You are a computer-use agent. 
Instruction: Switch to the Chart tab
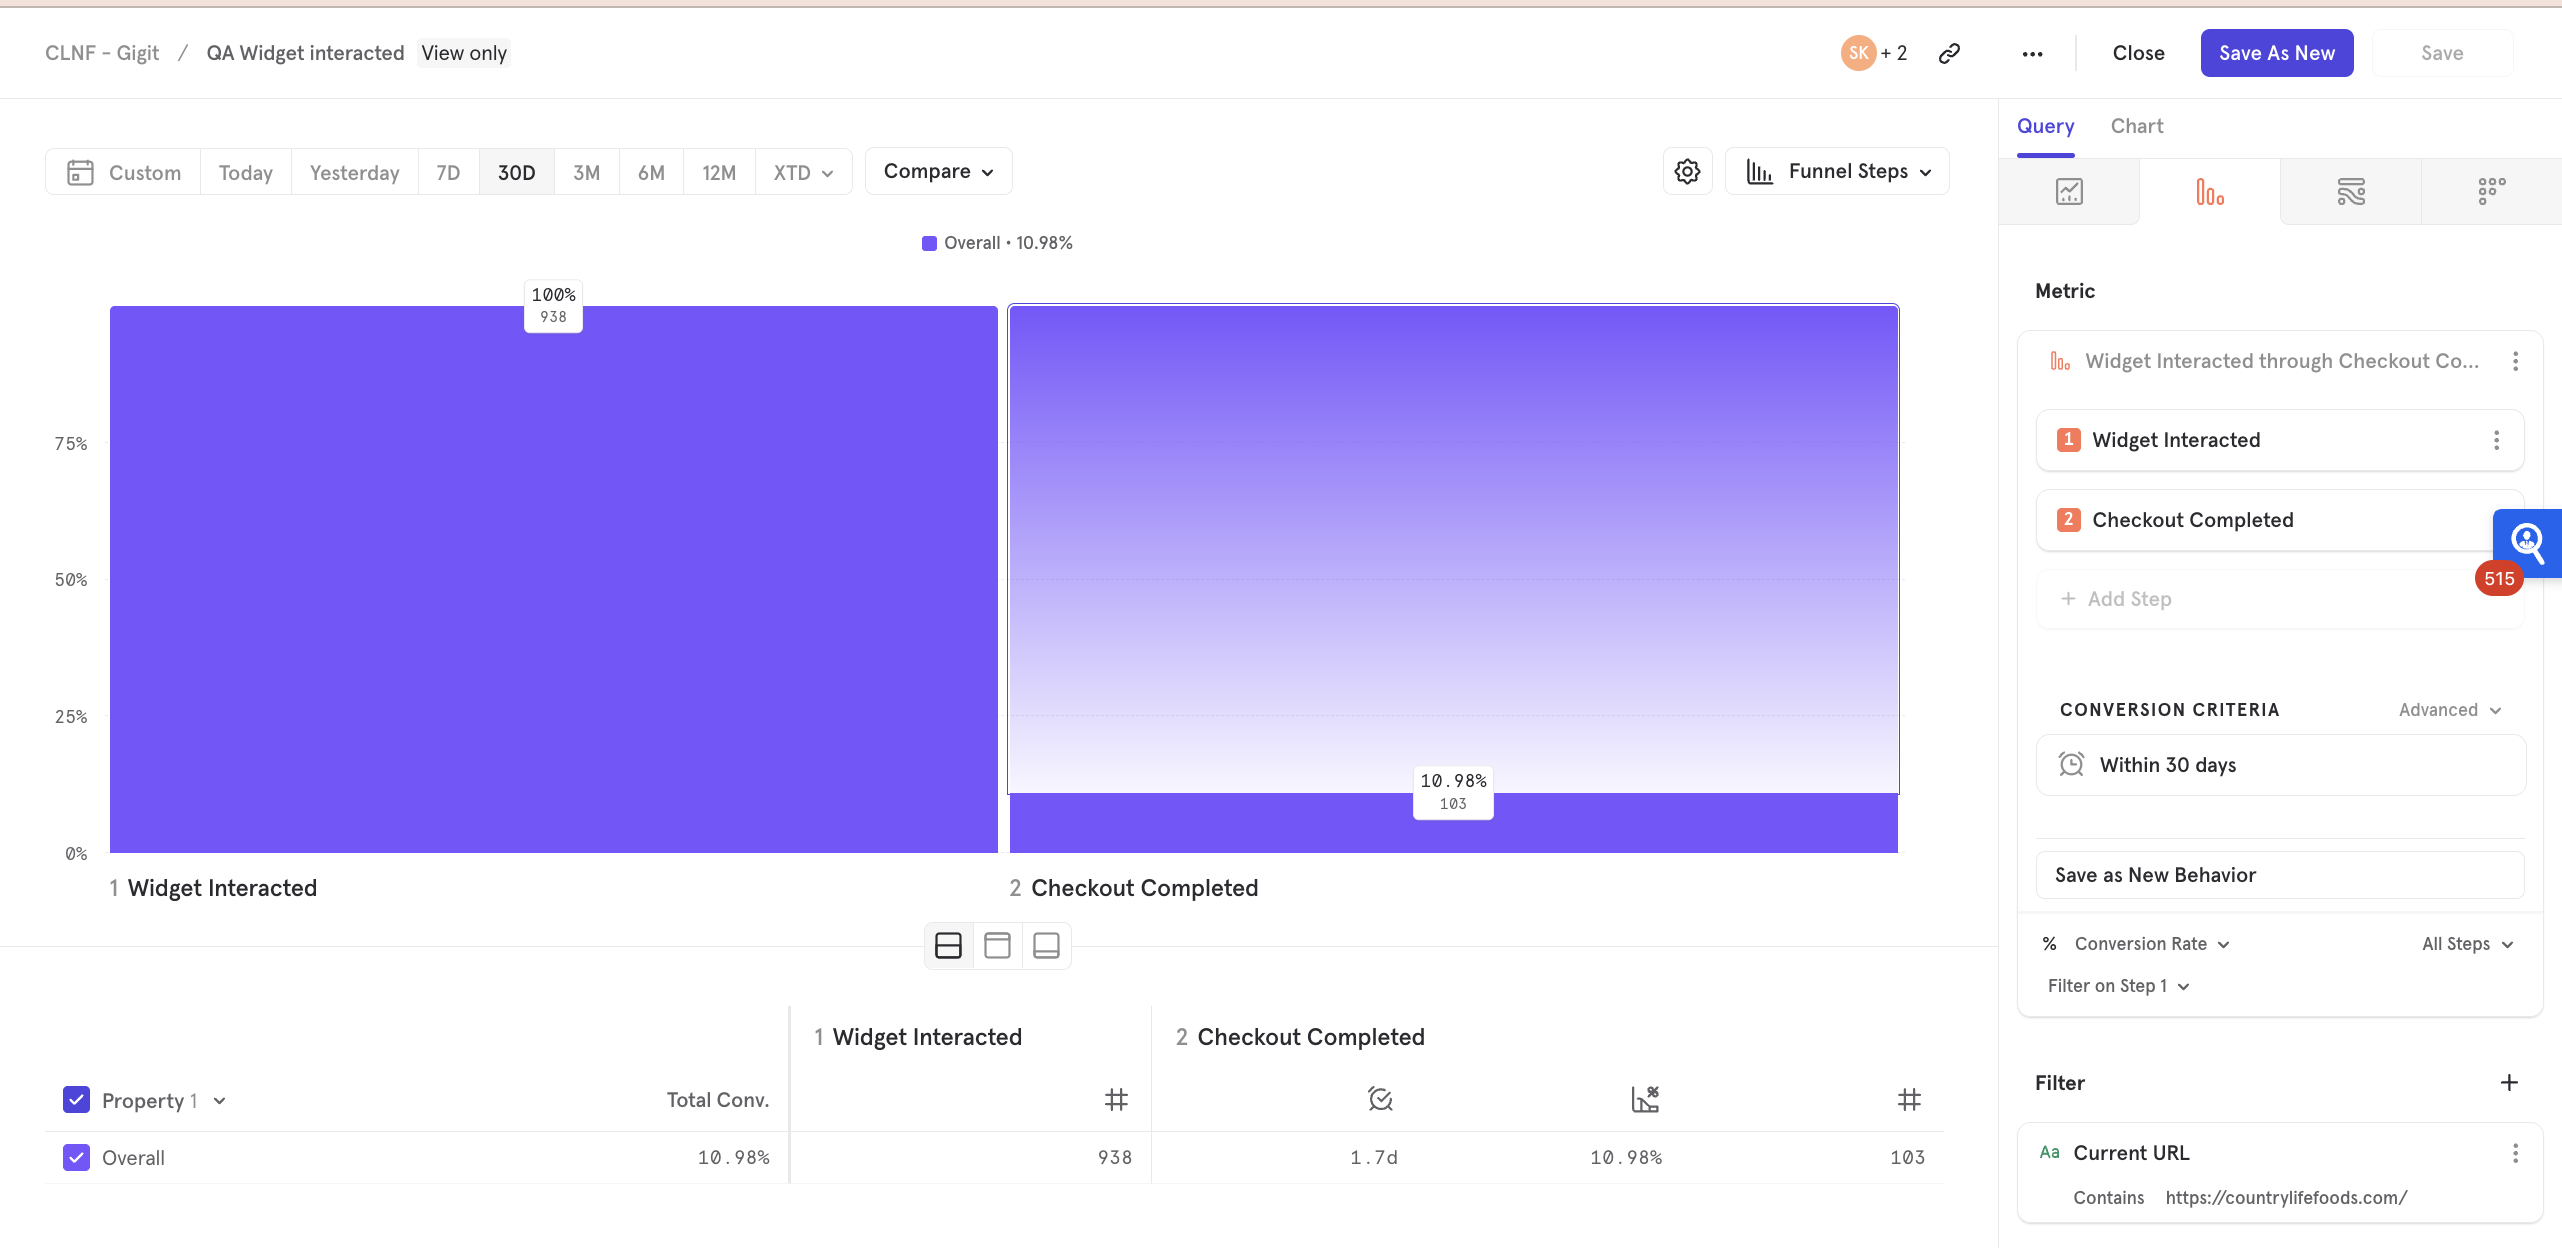click(2137, 126)
